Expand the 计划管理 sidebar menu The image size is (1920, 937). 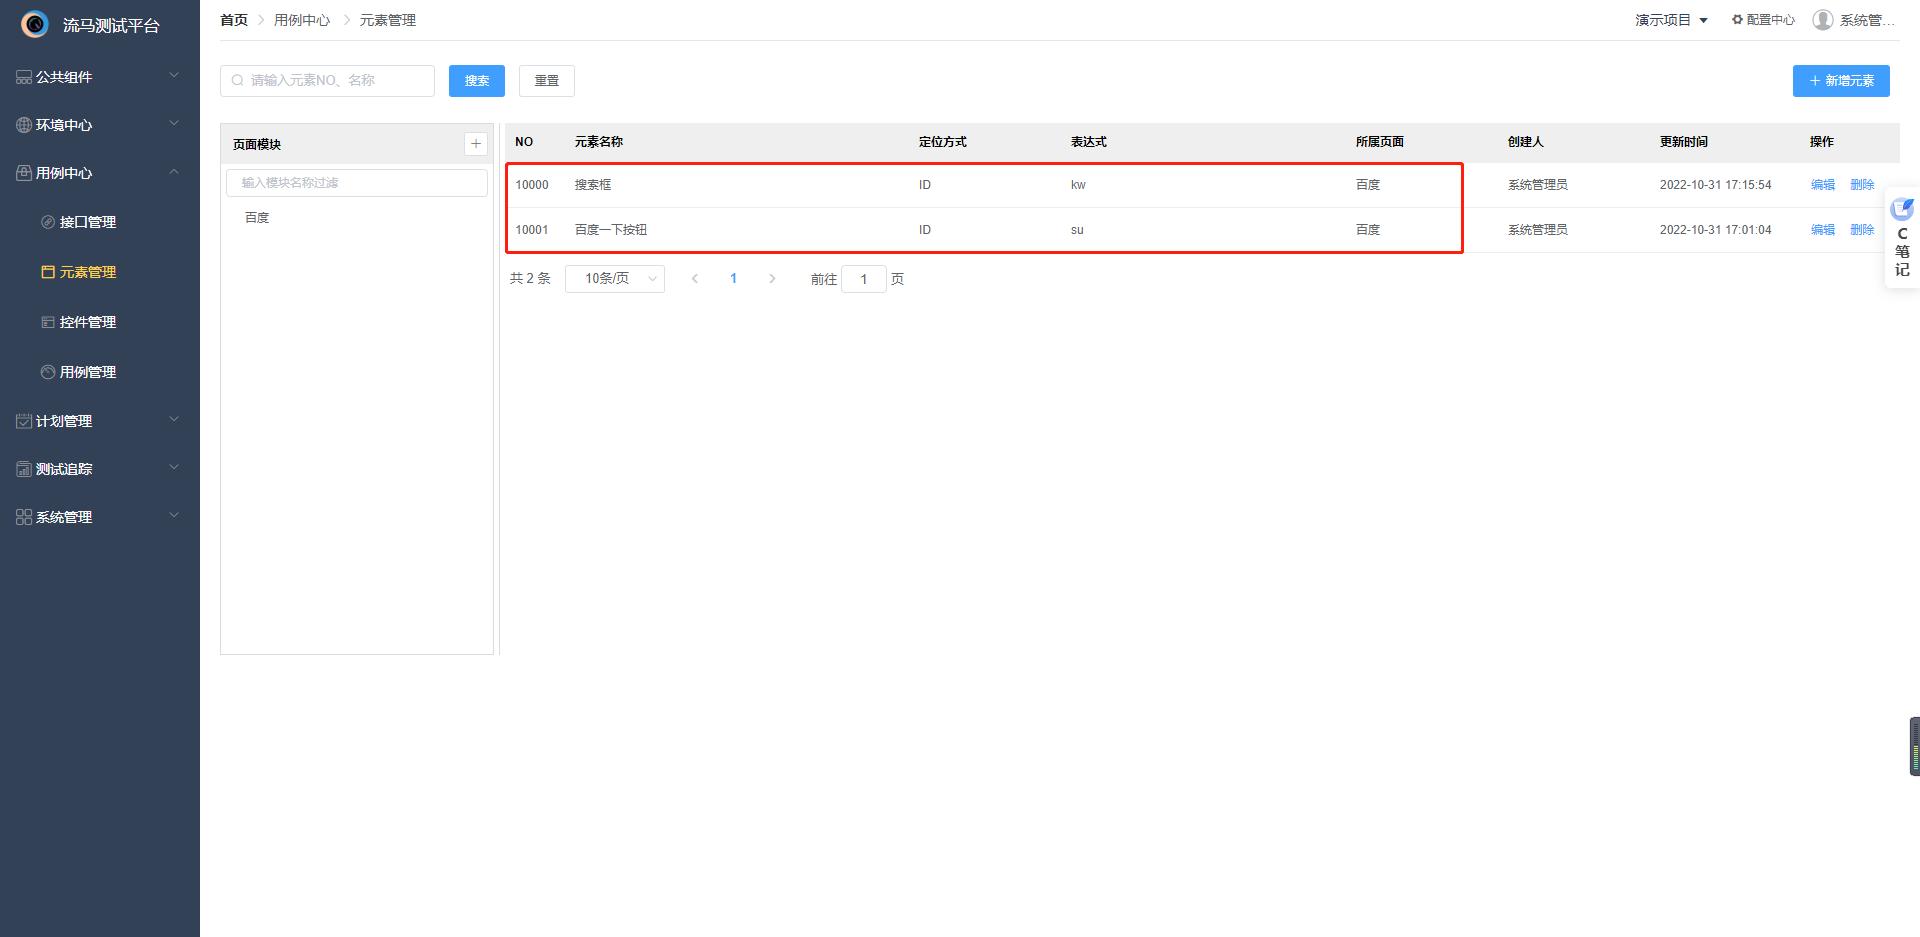pos(100,421)
